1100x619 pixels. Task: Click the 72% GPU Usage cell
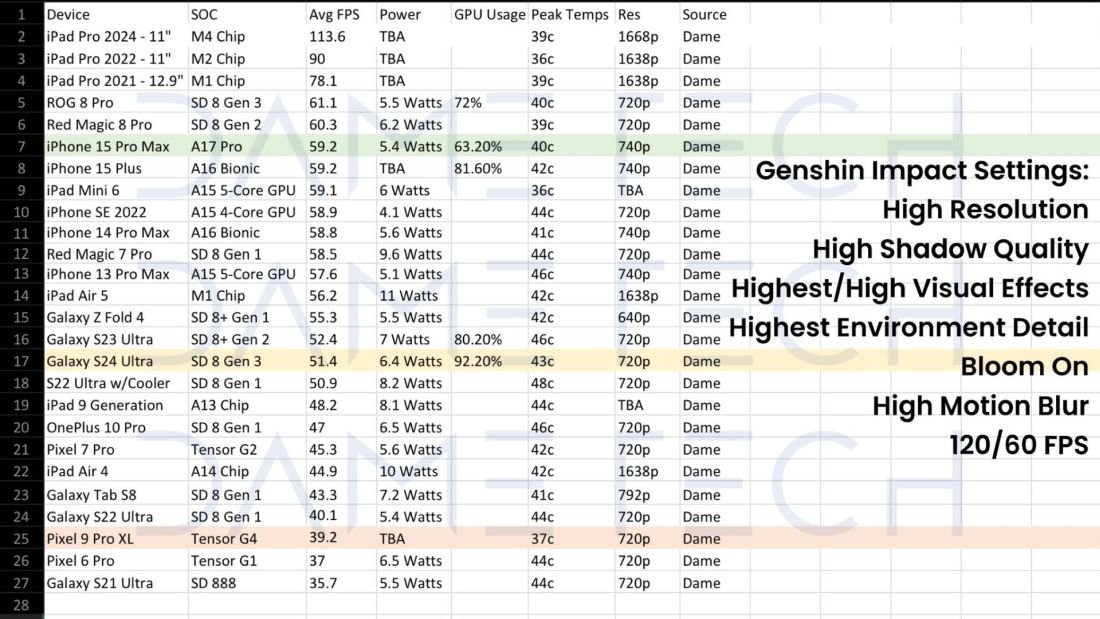coord(490,102)
